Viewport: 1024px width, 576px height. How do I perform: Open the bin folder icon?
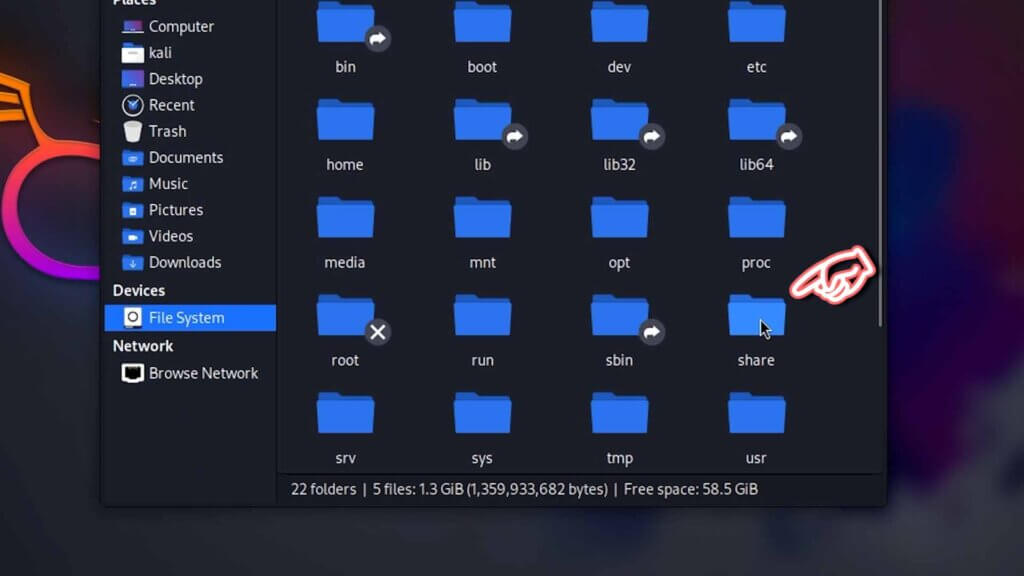[x=345, y=22]
